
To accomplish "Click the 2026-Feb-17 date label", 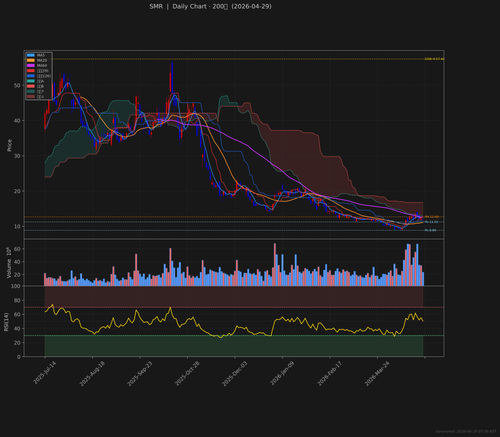I will (x=329, y=373).
